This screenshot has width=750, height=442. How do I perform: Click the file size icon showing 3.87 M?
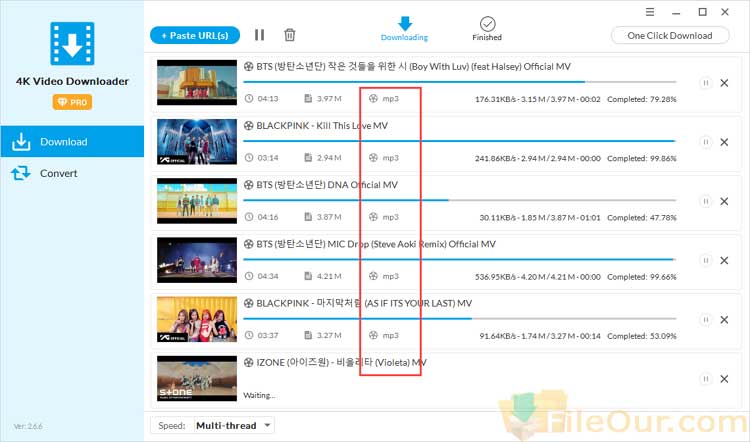(308, 217)
